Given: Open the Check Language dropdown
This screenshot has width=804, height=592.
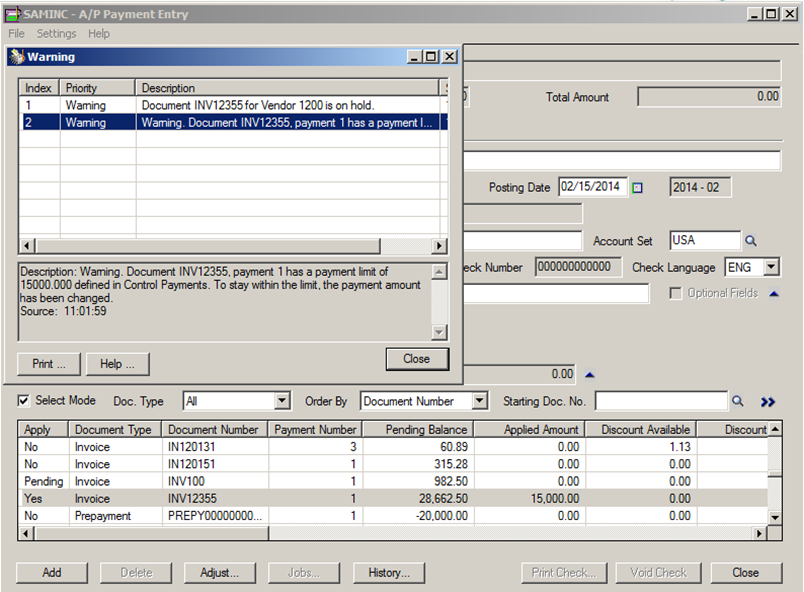Looking at the screenshot, I should pyautogui.click(x=771, y=268).
